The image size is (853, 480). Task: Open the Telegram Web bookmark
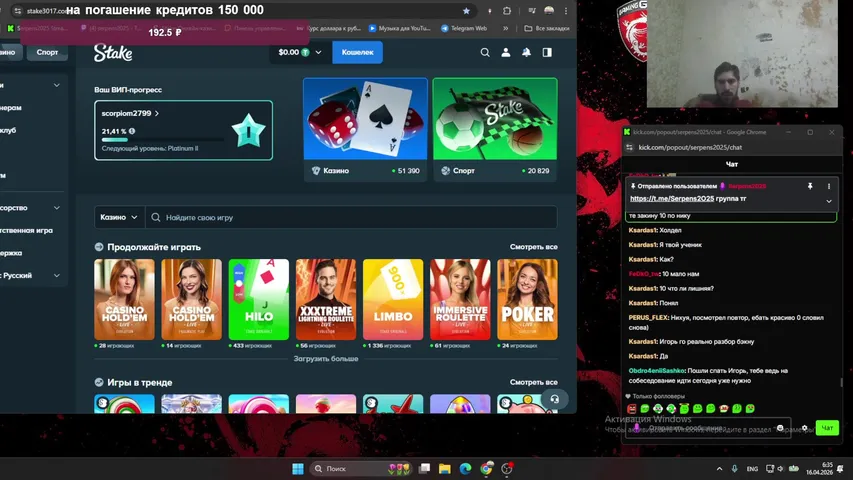[x=464, y=28]
